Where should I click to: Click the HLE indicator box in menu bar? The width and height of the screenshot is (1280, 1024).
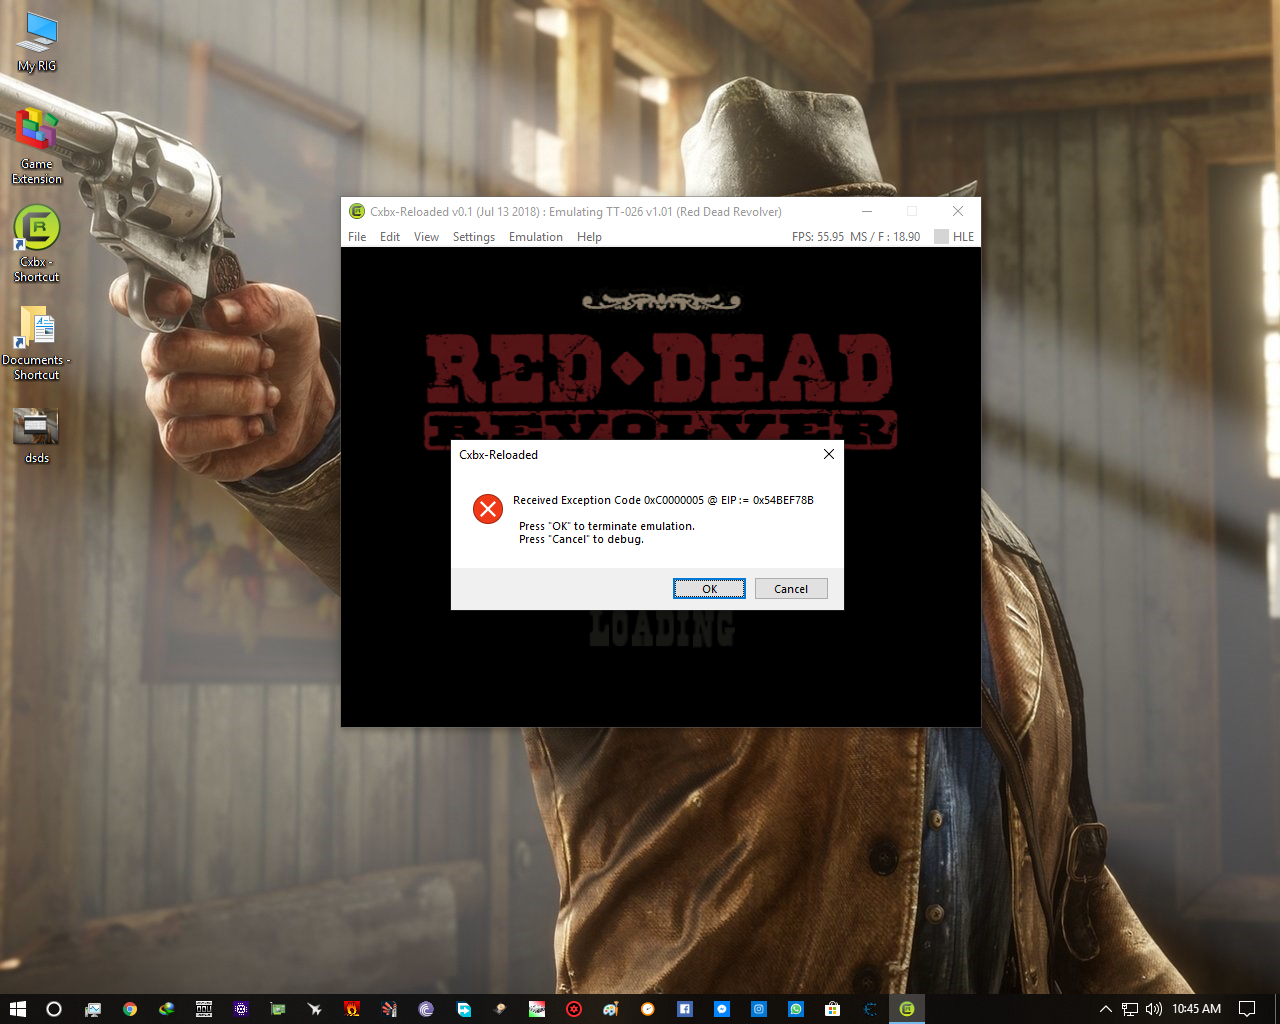point(941,237)
